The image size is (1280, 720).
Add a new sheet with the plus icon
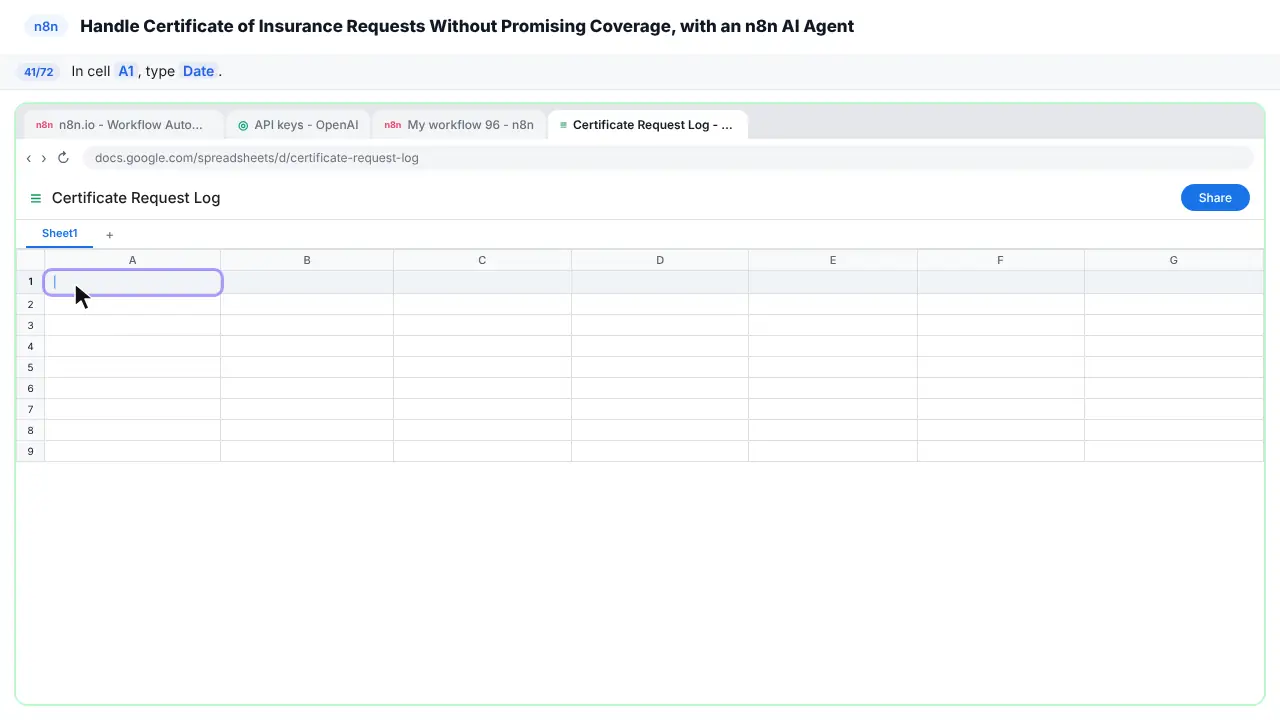coord(110,235)
